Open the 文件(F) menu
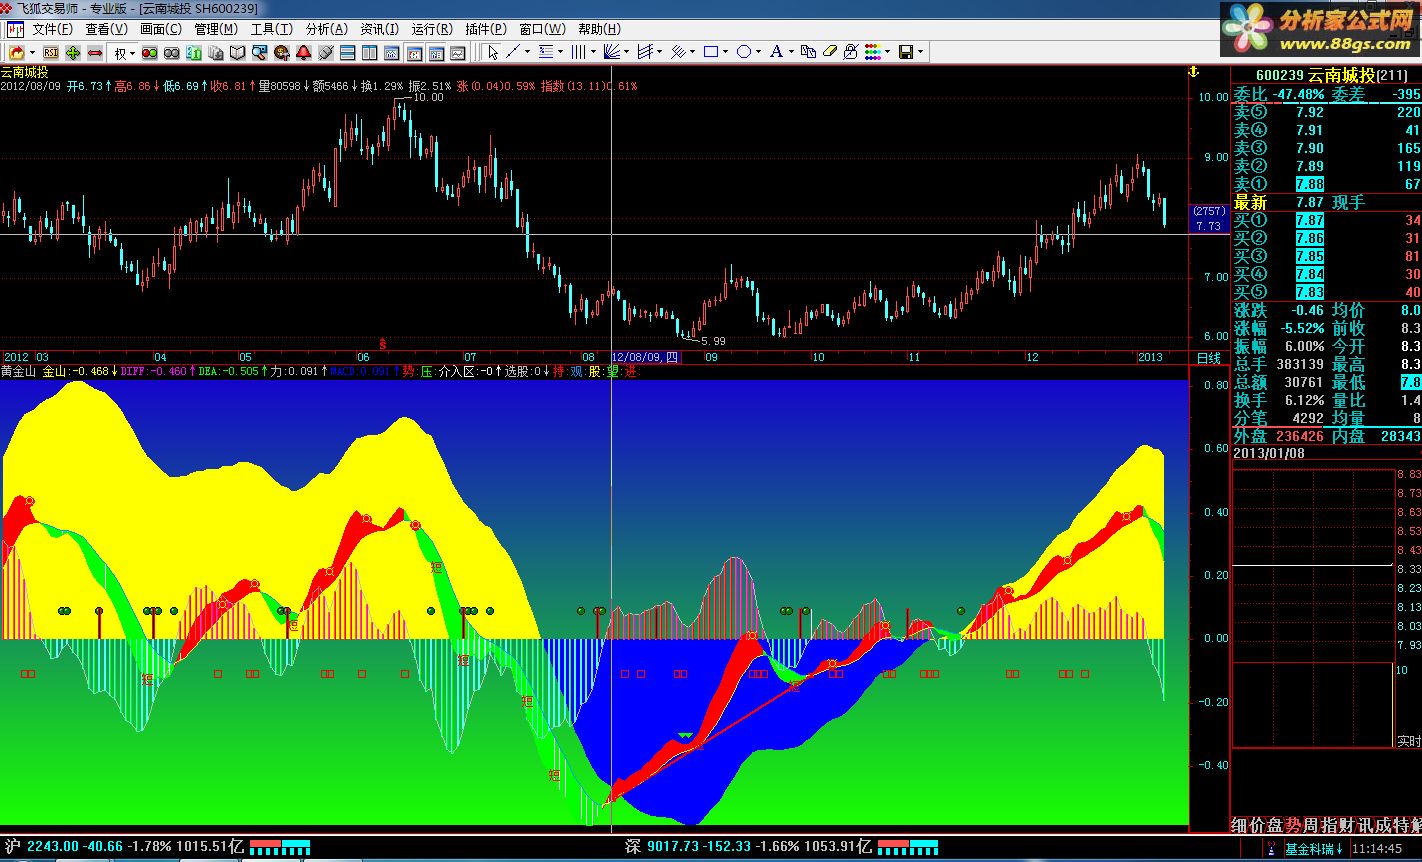 [x=52, y=29]
